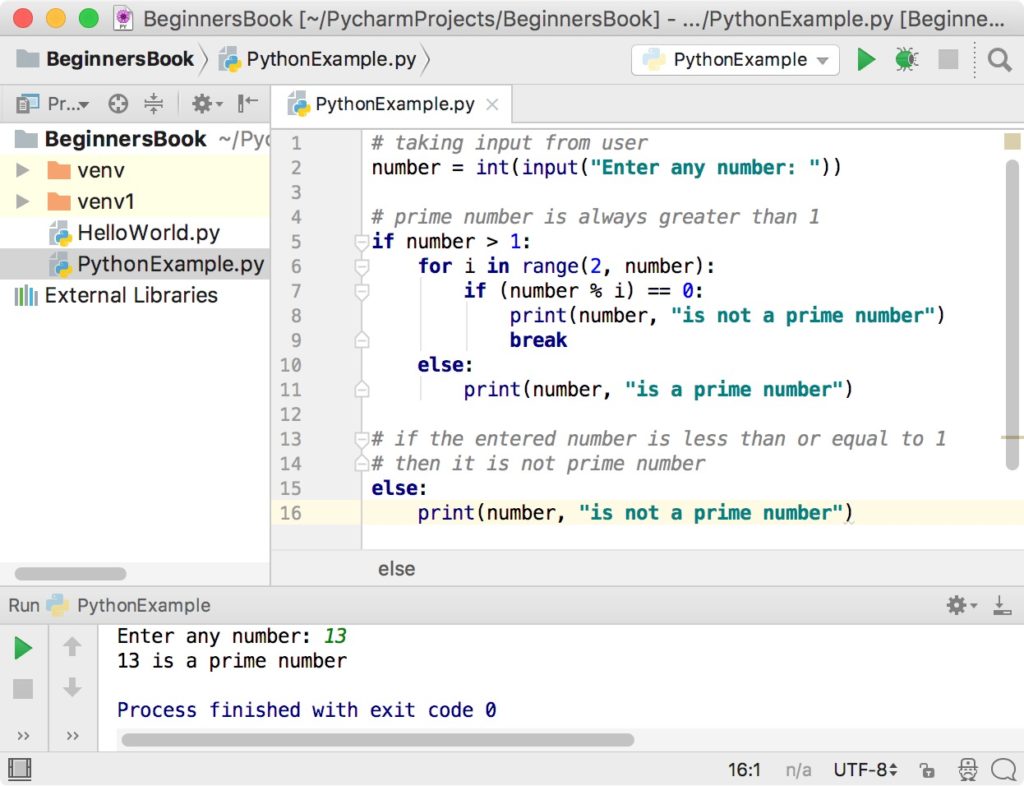
Task: Click the up stack trace arrow
Action: (72, 647)
